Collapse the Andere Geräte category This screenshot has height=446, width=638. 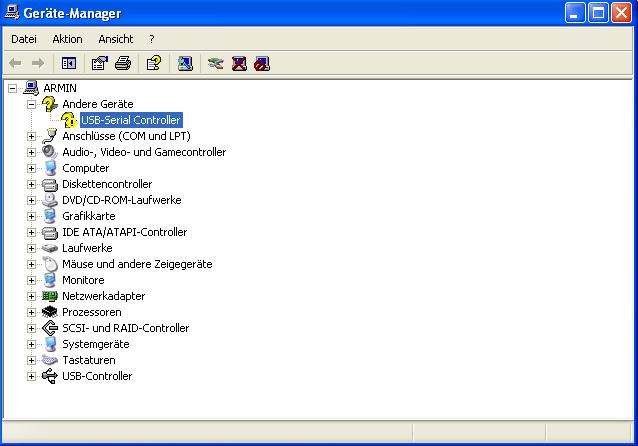pos(31,104)
